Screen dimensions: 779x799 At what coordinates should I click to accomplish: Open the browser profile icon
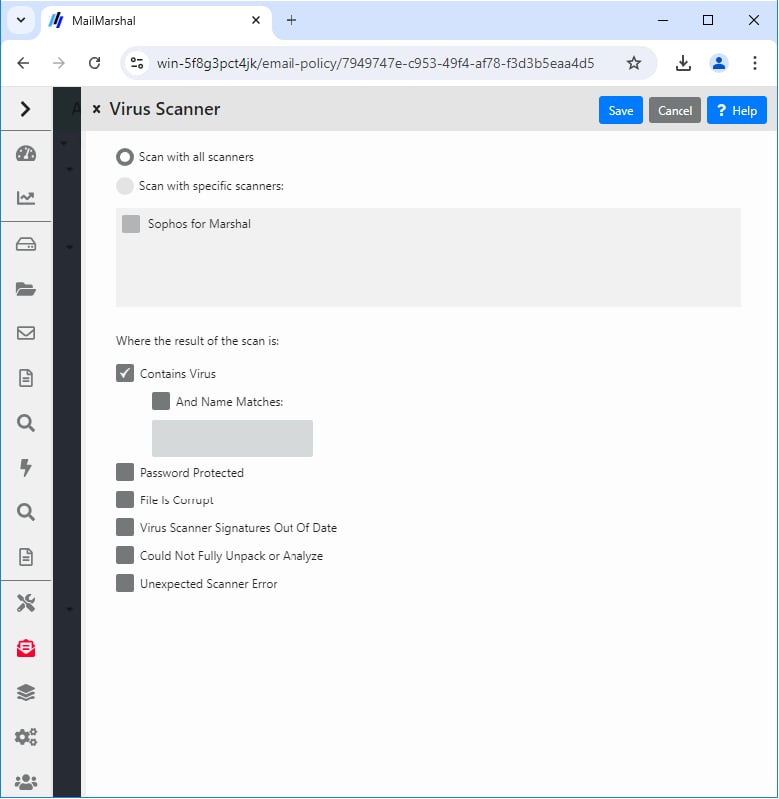click(718, 63)
